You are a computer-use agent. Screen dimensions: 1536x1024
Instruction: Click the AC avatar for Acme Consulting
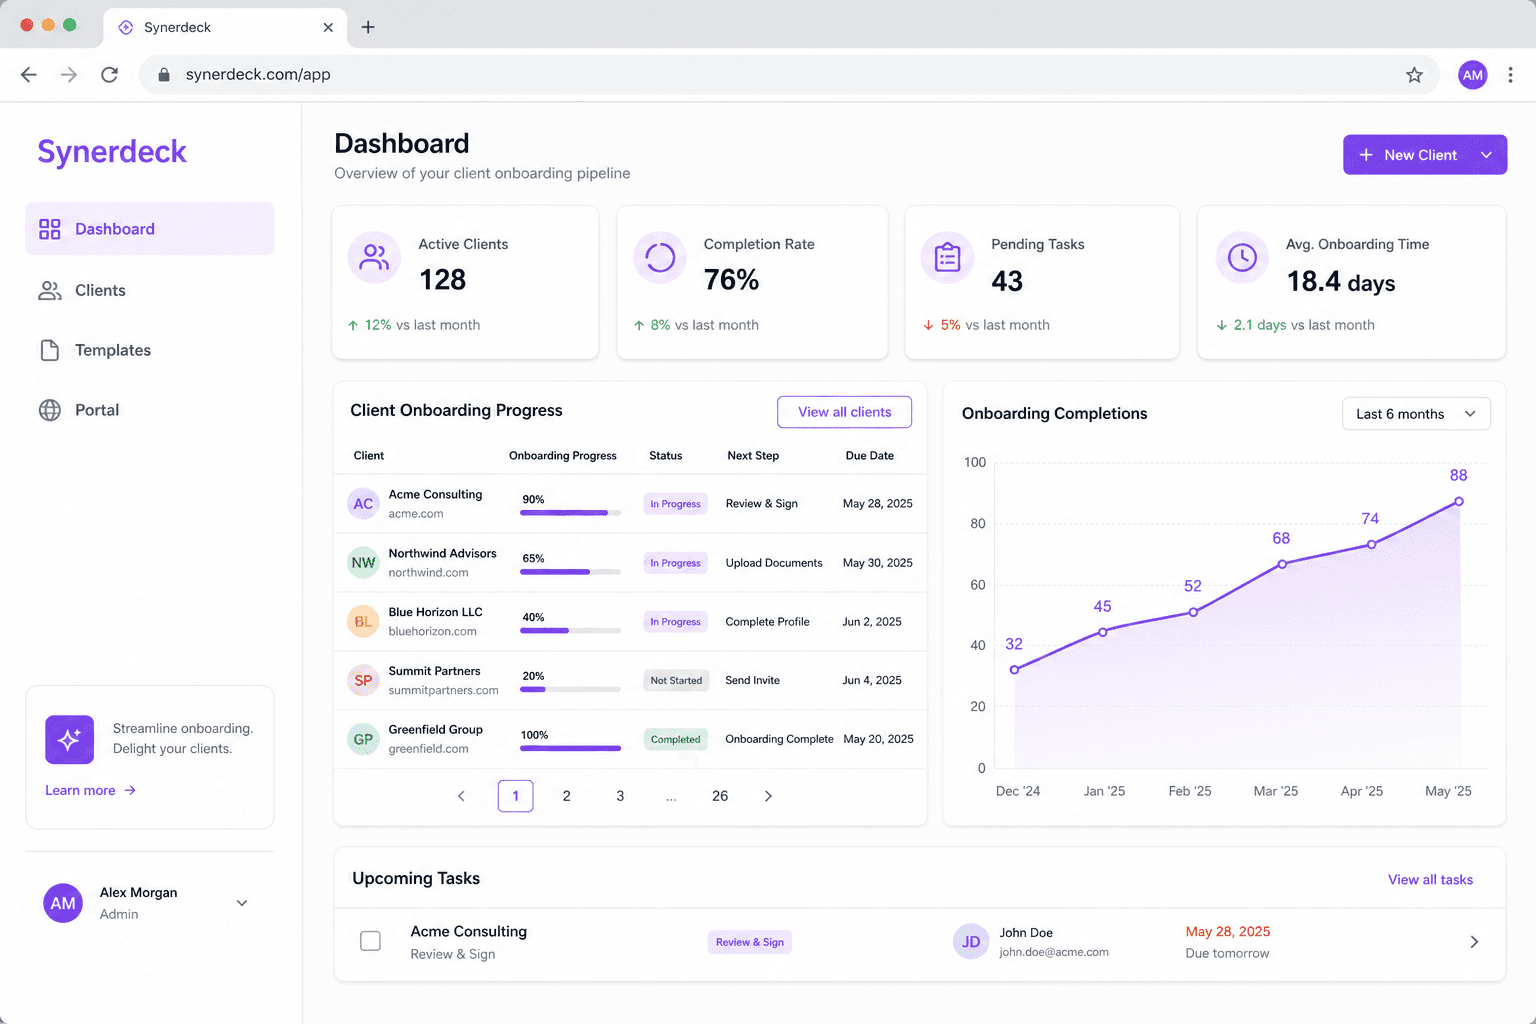click(363, 504)
